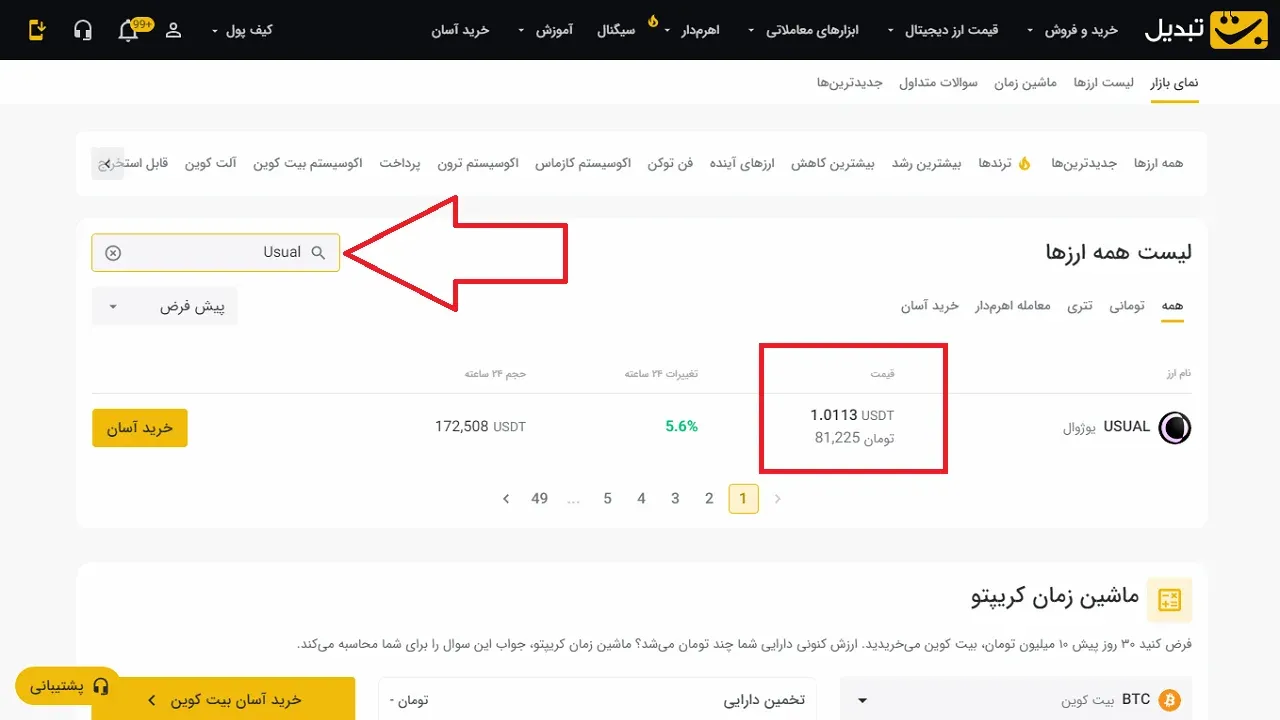This screenshot has width=1280, height=720.
Task: Click the Usual search input field
Action: [216, 253]
